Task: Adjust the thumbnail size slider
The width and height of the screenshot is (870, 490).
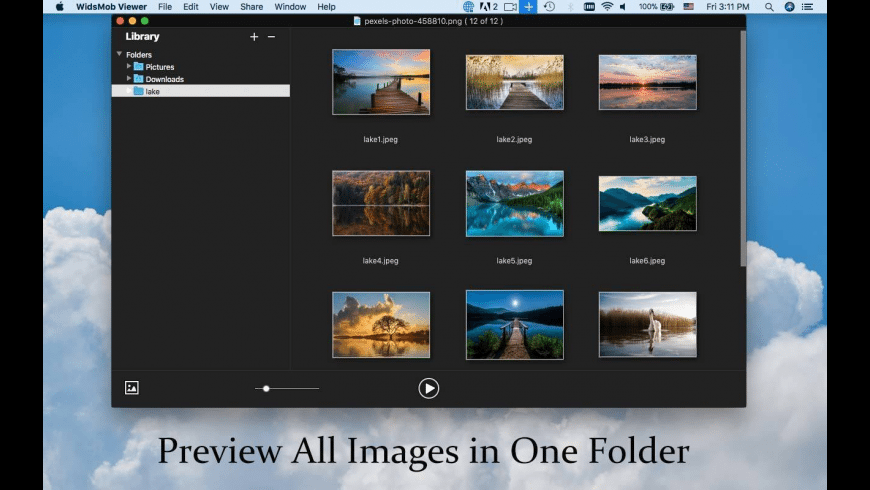Action: tap(266, 388)
